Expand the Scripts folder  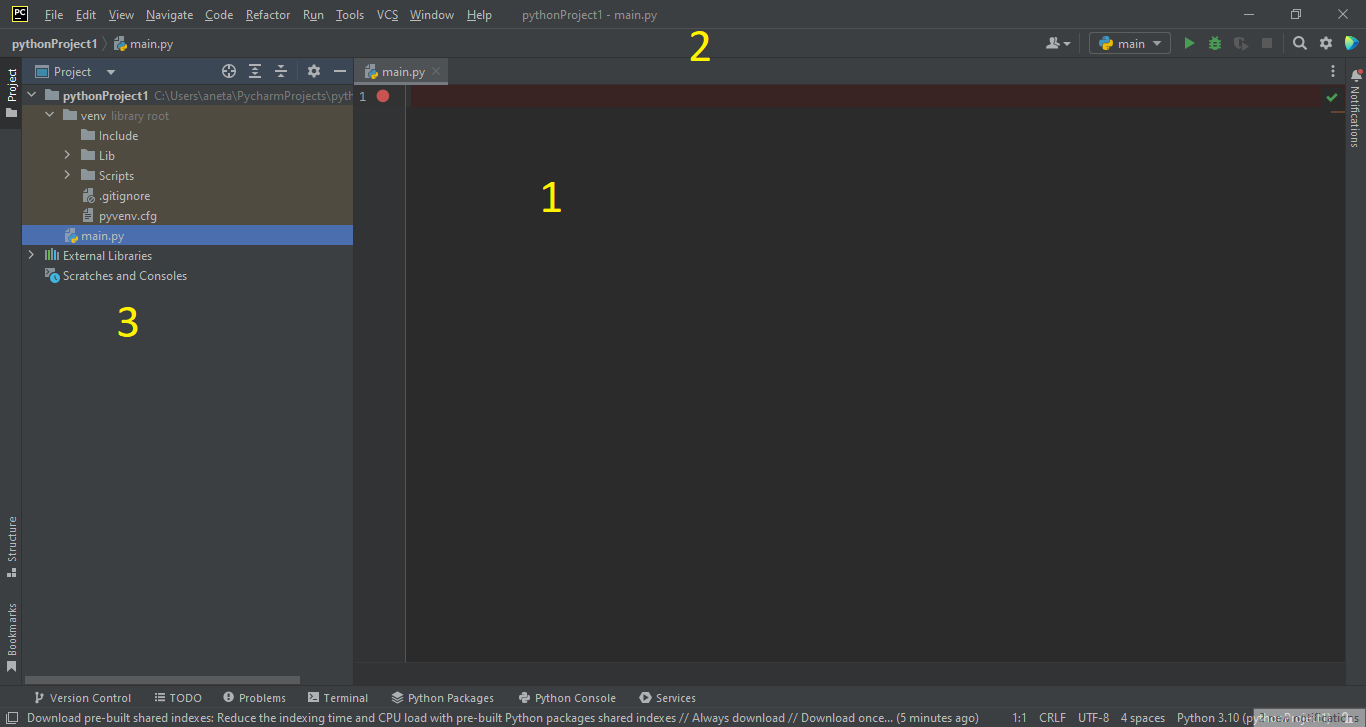67,175
